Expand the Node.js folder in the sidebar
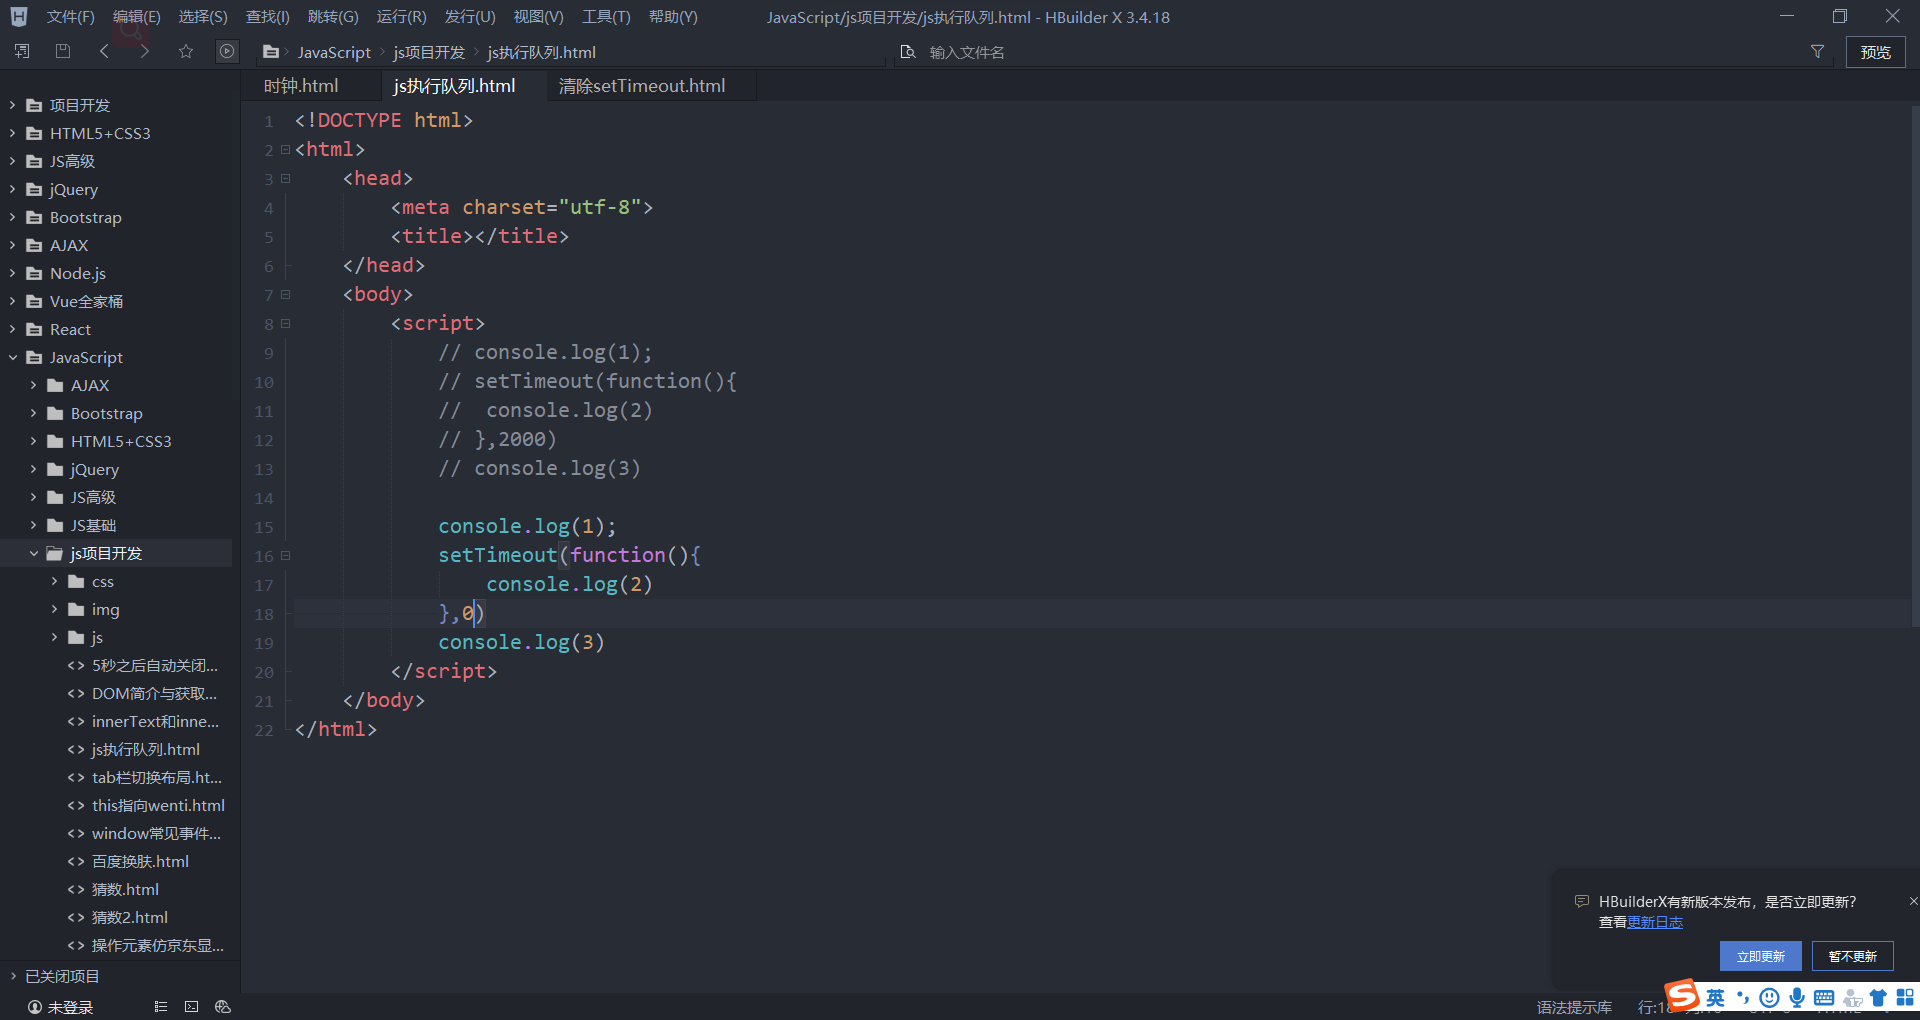The height and width of the screenshot is (1020, 1920). click(x=11, y=273)
